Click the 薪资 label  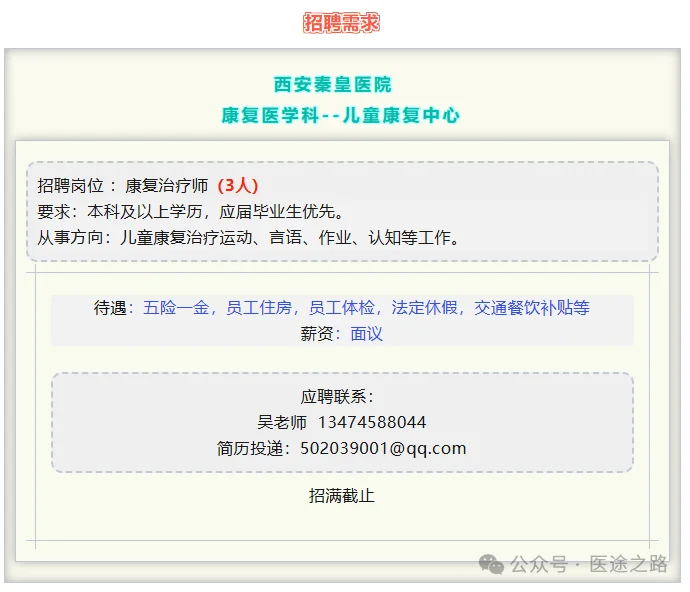coord(317,334)
